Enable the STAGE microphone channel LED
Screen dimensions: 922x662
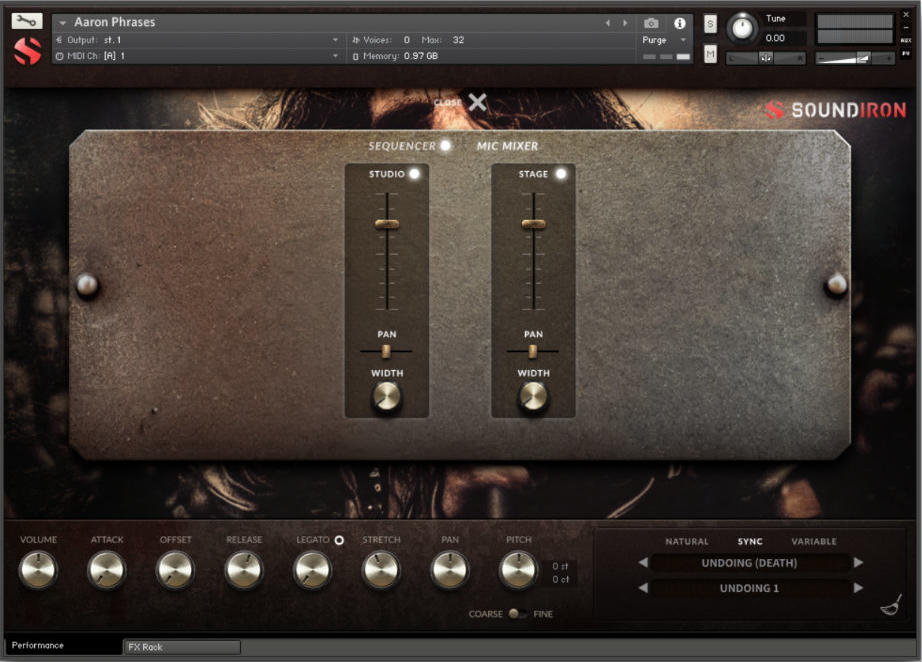pos(560,172)
